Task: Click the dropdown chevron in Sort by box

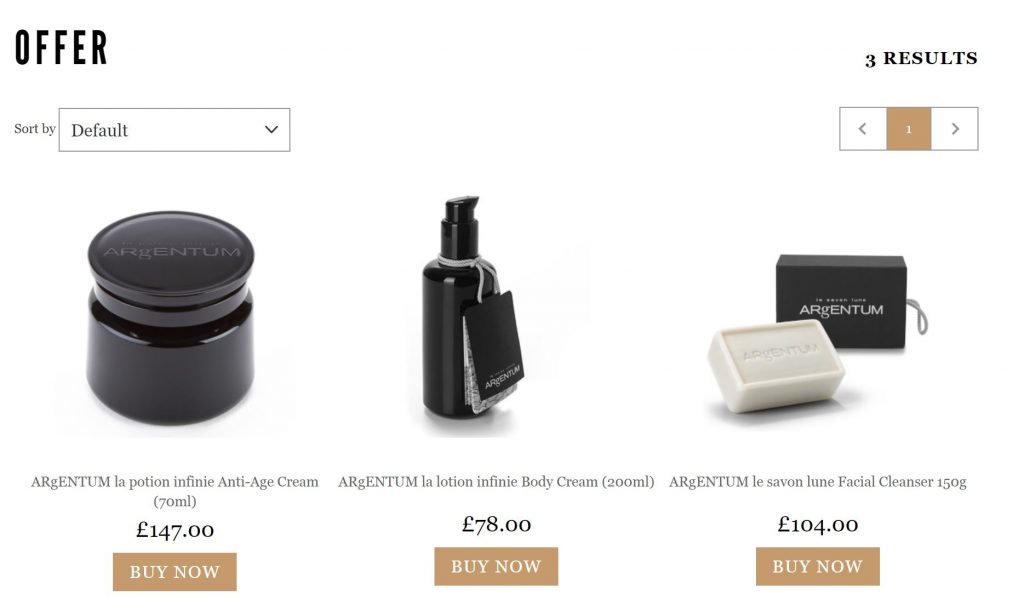Action: pos(271,129)
